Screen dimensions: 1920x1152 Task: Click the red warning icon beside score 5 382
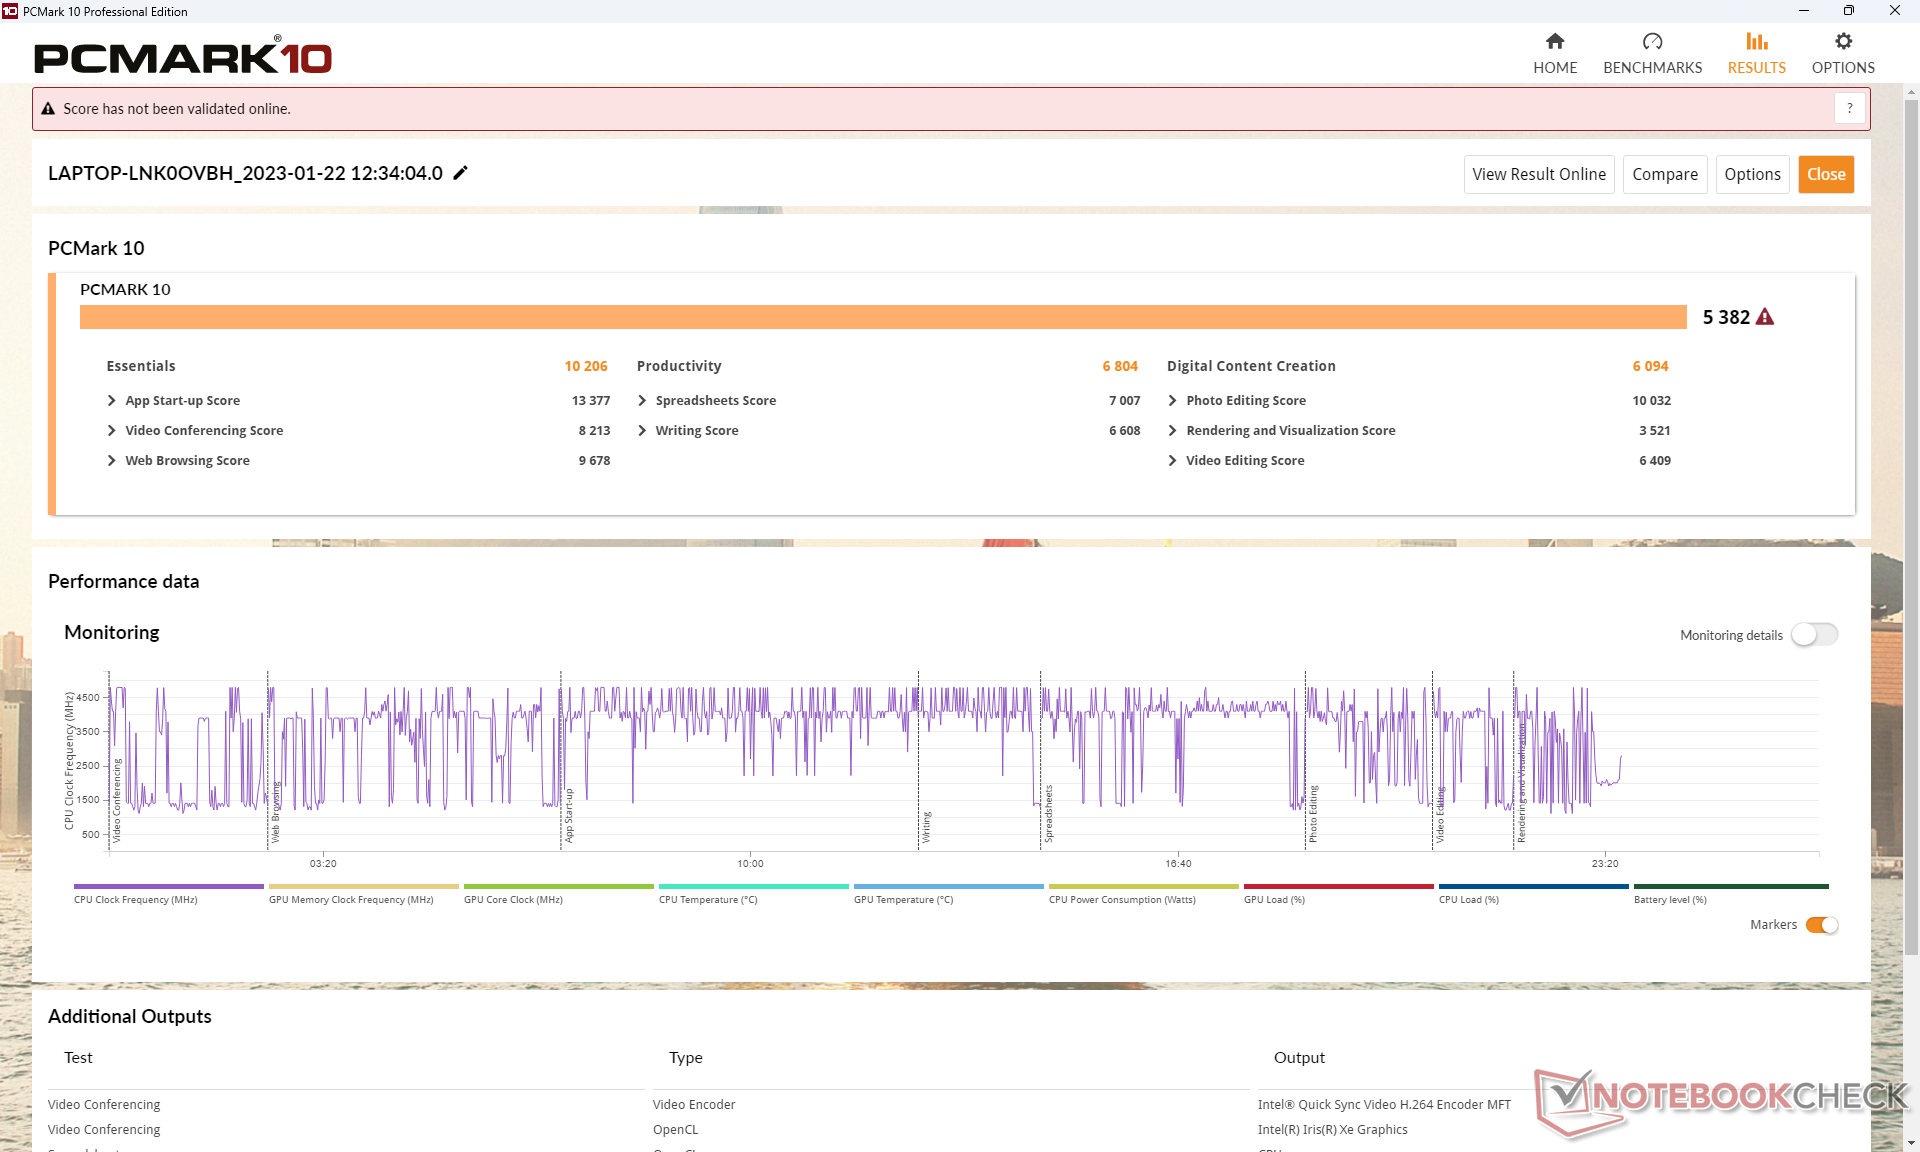point(1765,317)
